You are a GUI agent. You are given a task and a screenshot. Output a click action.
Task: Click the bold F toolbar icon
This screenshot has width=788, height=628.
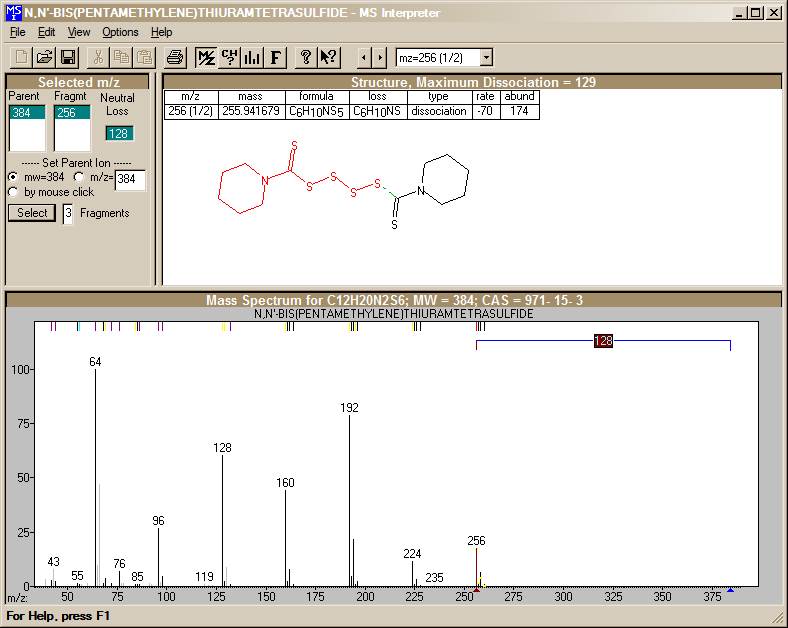pos(276,57)
